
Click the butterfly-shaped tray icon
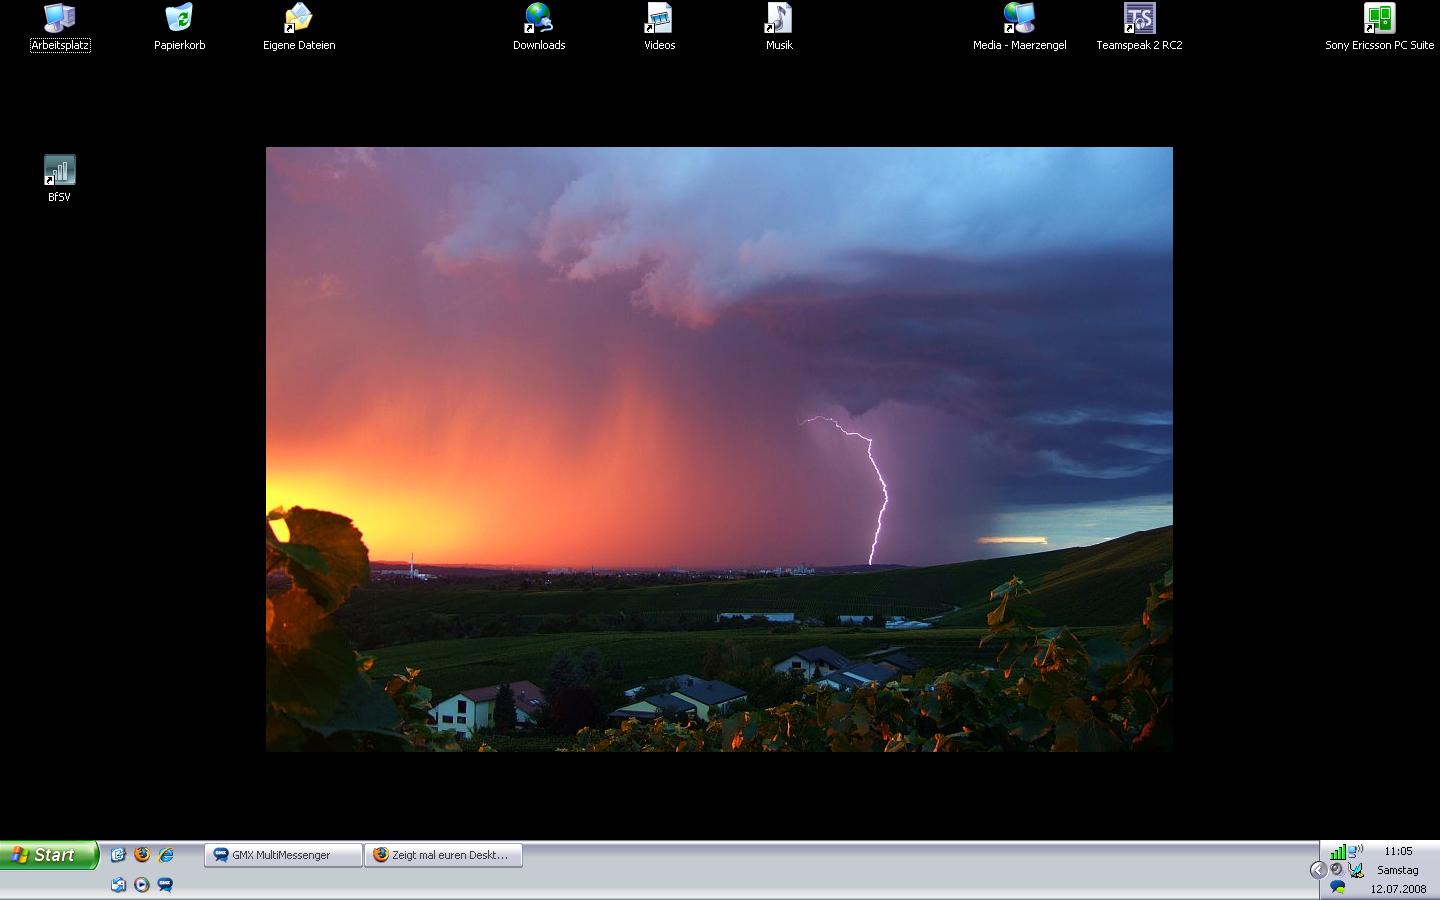coord(1355,870)
